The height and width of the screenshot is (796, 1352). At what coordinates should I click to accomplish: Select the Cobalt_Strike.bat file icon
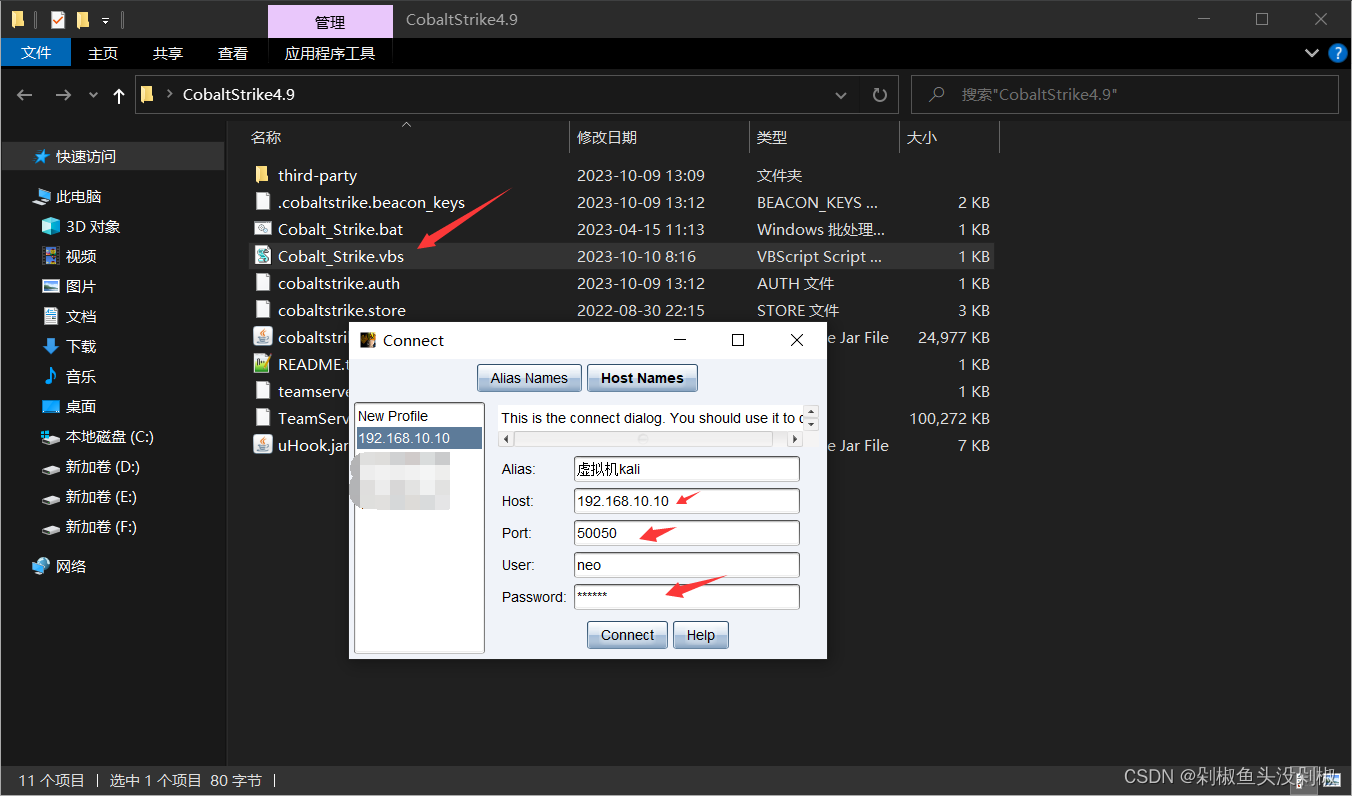click(x=262, y=229)
